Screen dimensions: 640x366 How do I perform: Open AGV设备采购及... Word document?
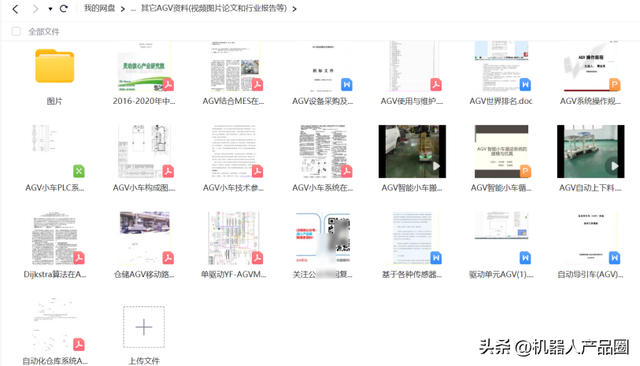tap(323, 66)
